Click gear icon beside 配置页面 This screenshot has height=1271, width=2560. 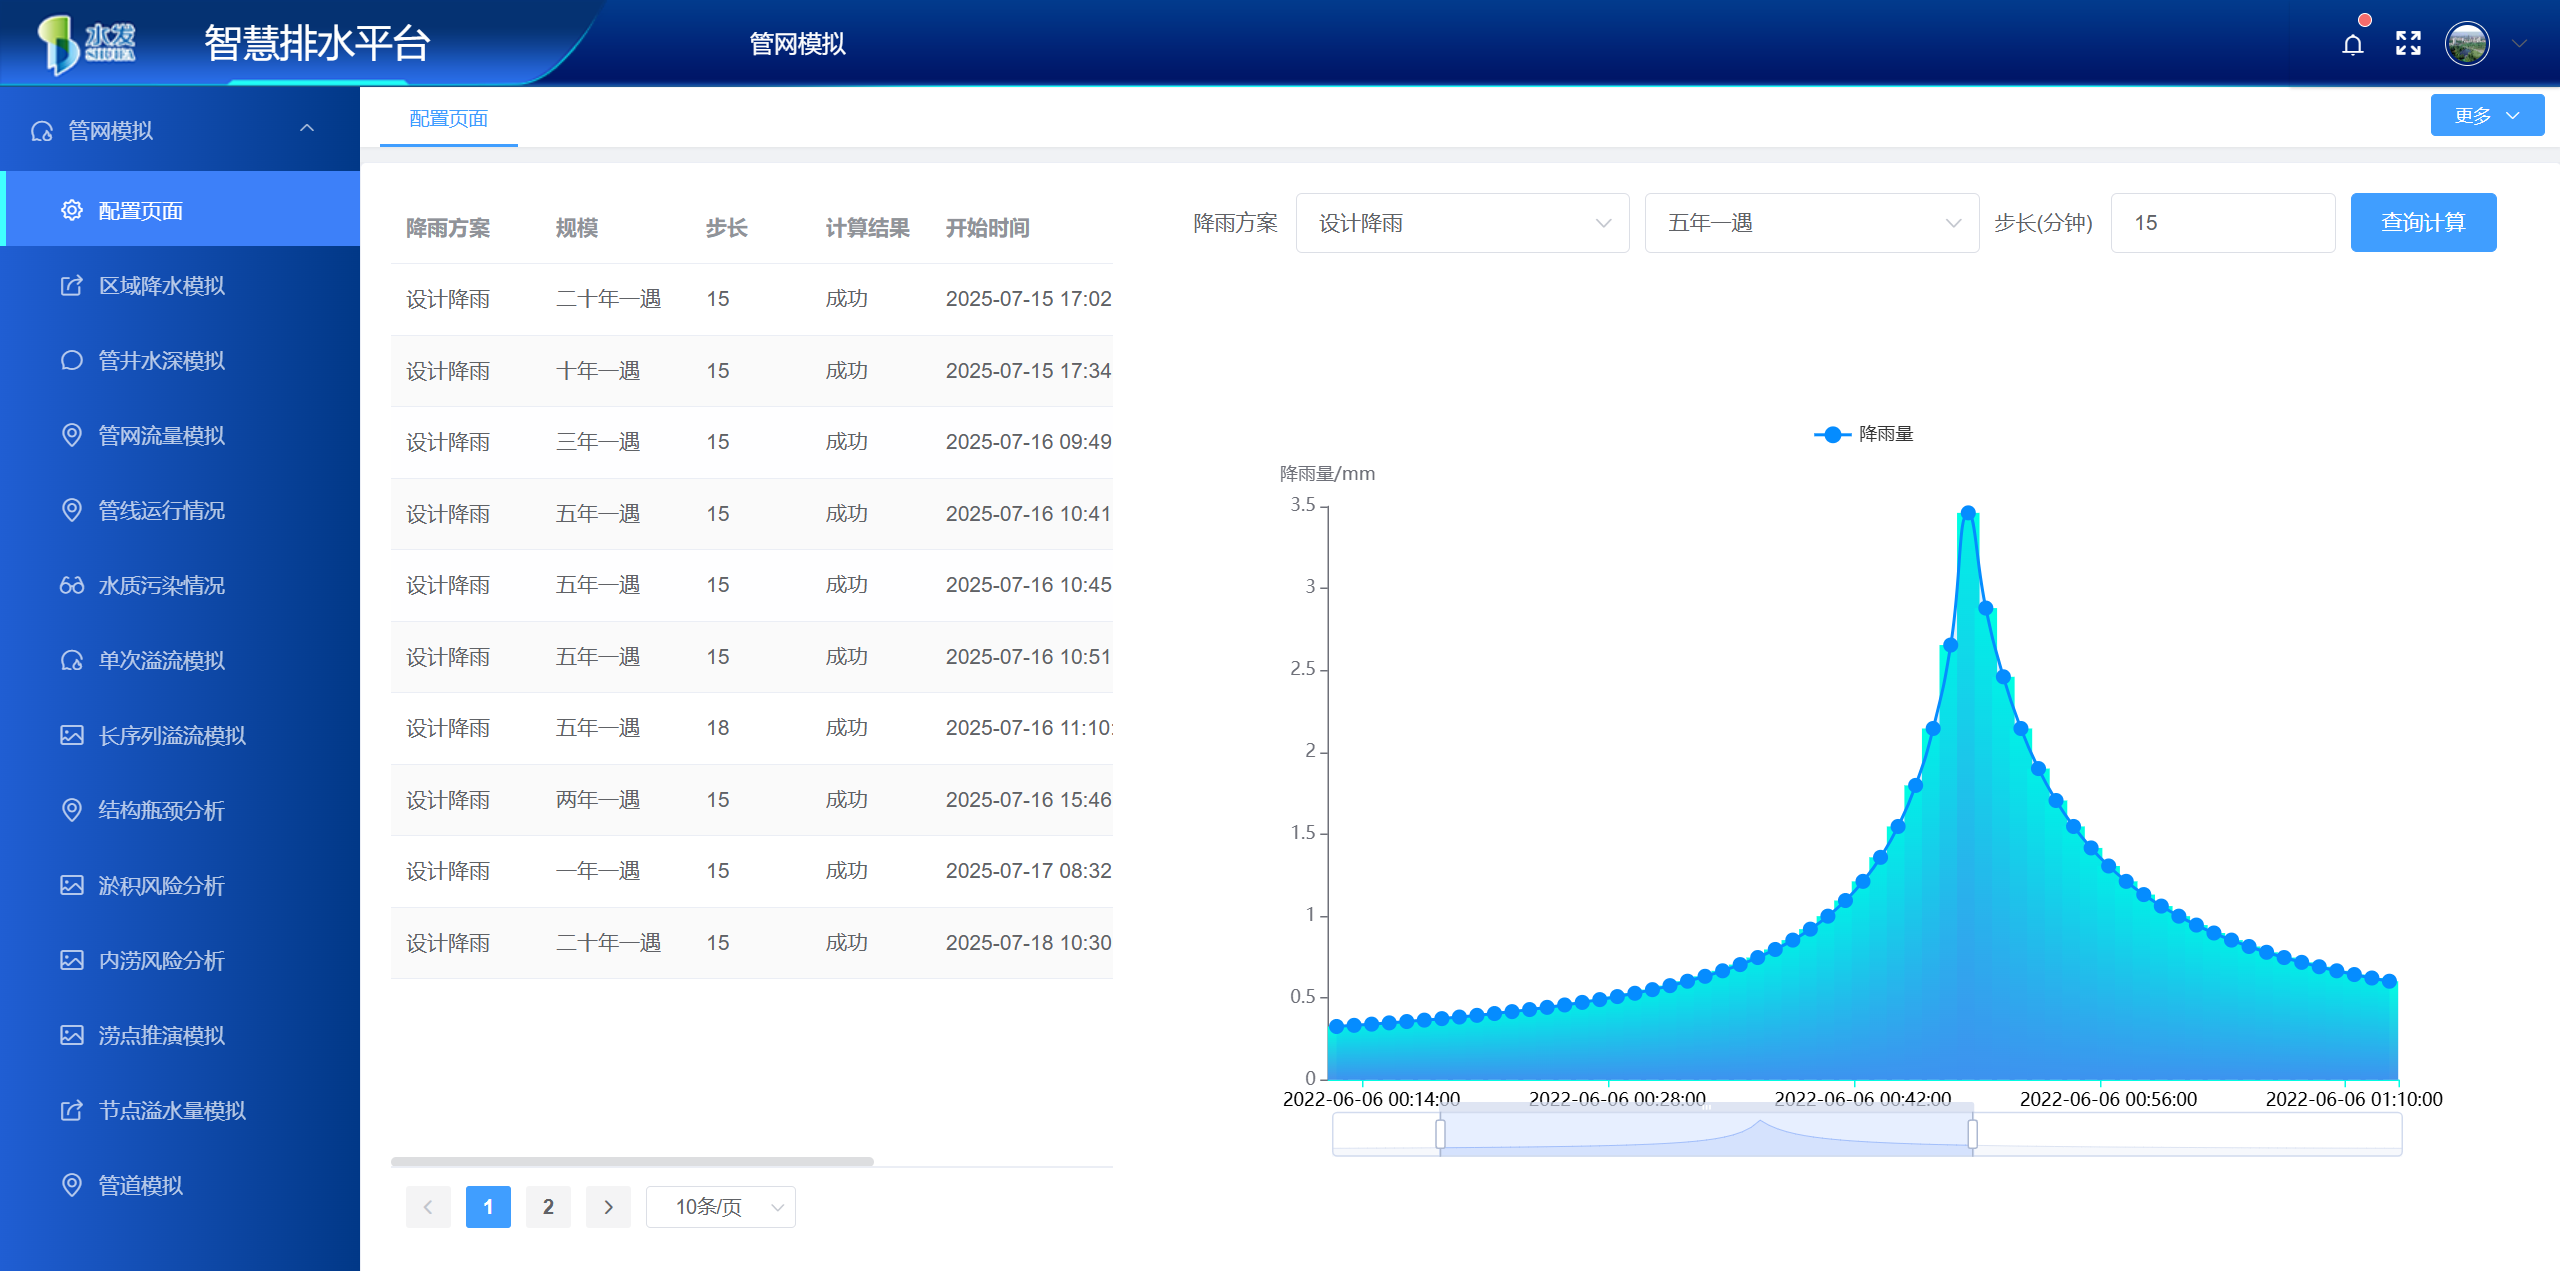[x=72, y=210]
